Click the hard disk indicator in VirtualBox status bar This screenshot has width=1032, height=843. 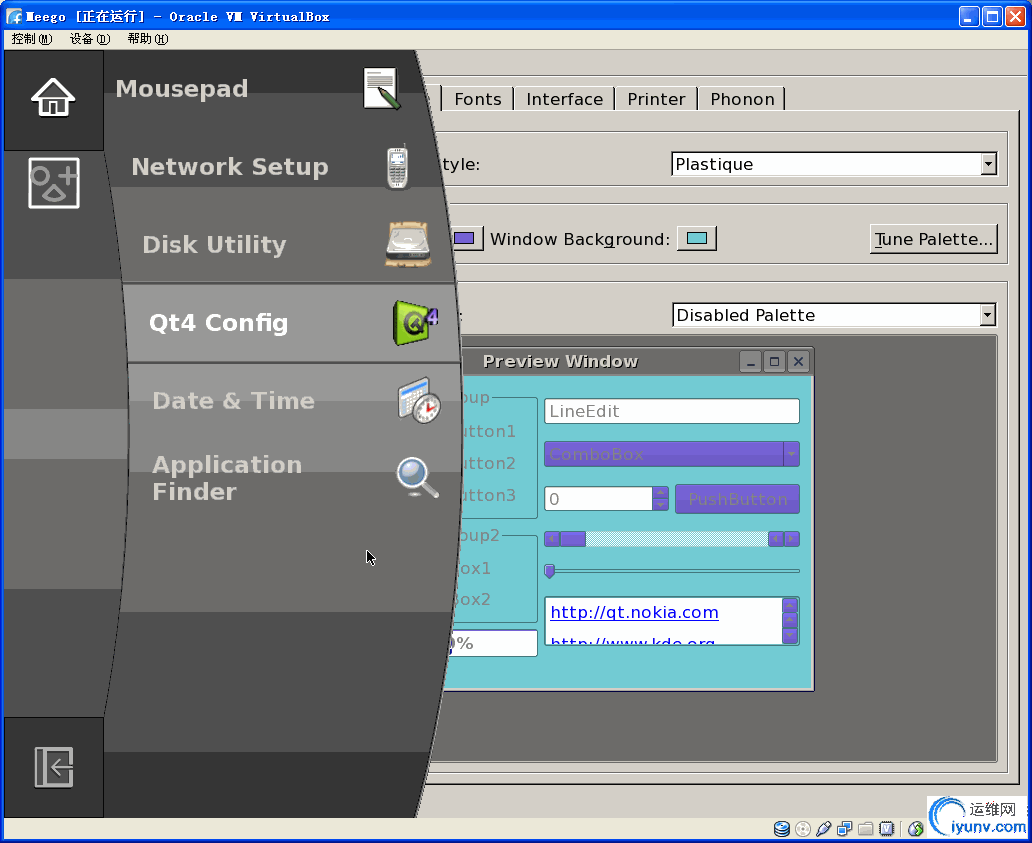click(781, 829)
